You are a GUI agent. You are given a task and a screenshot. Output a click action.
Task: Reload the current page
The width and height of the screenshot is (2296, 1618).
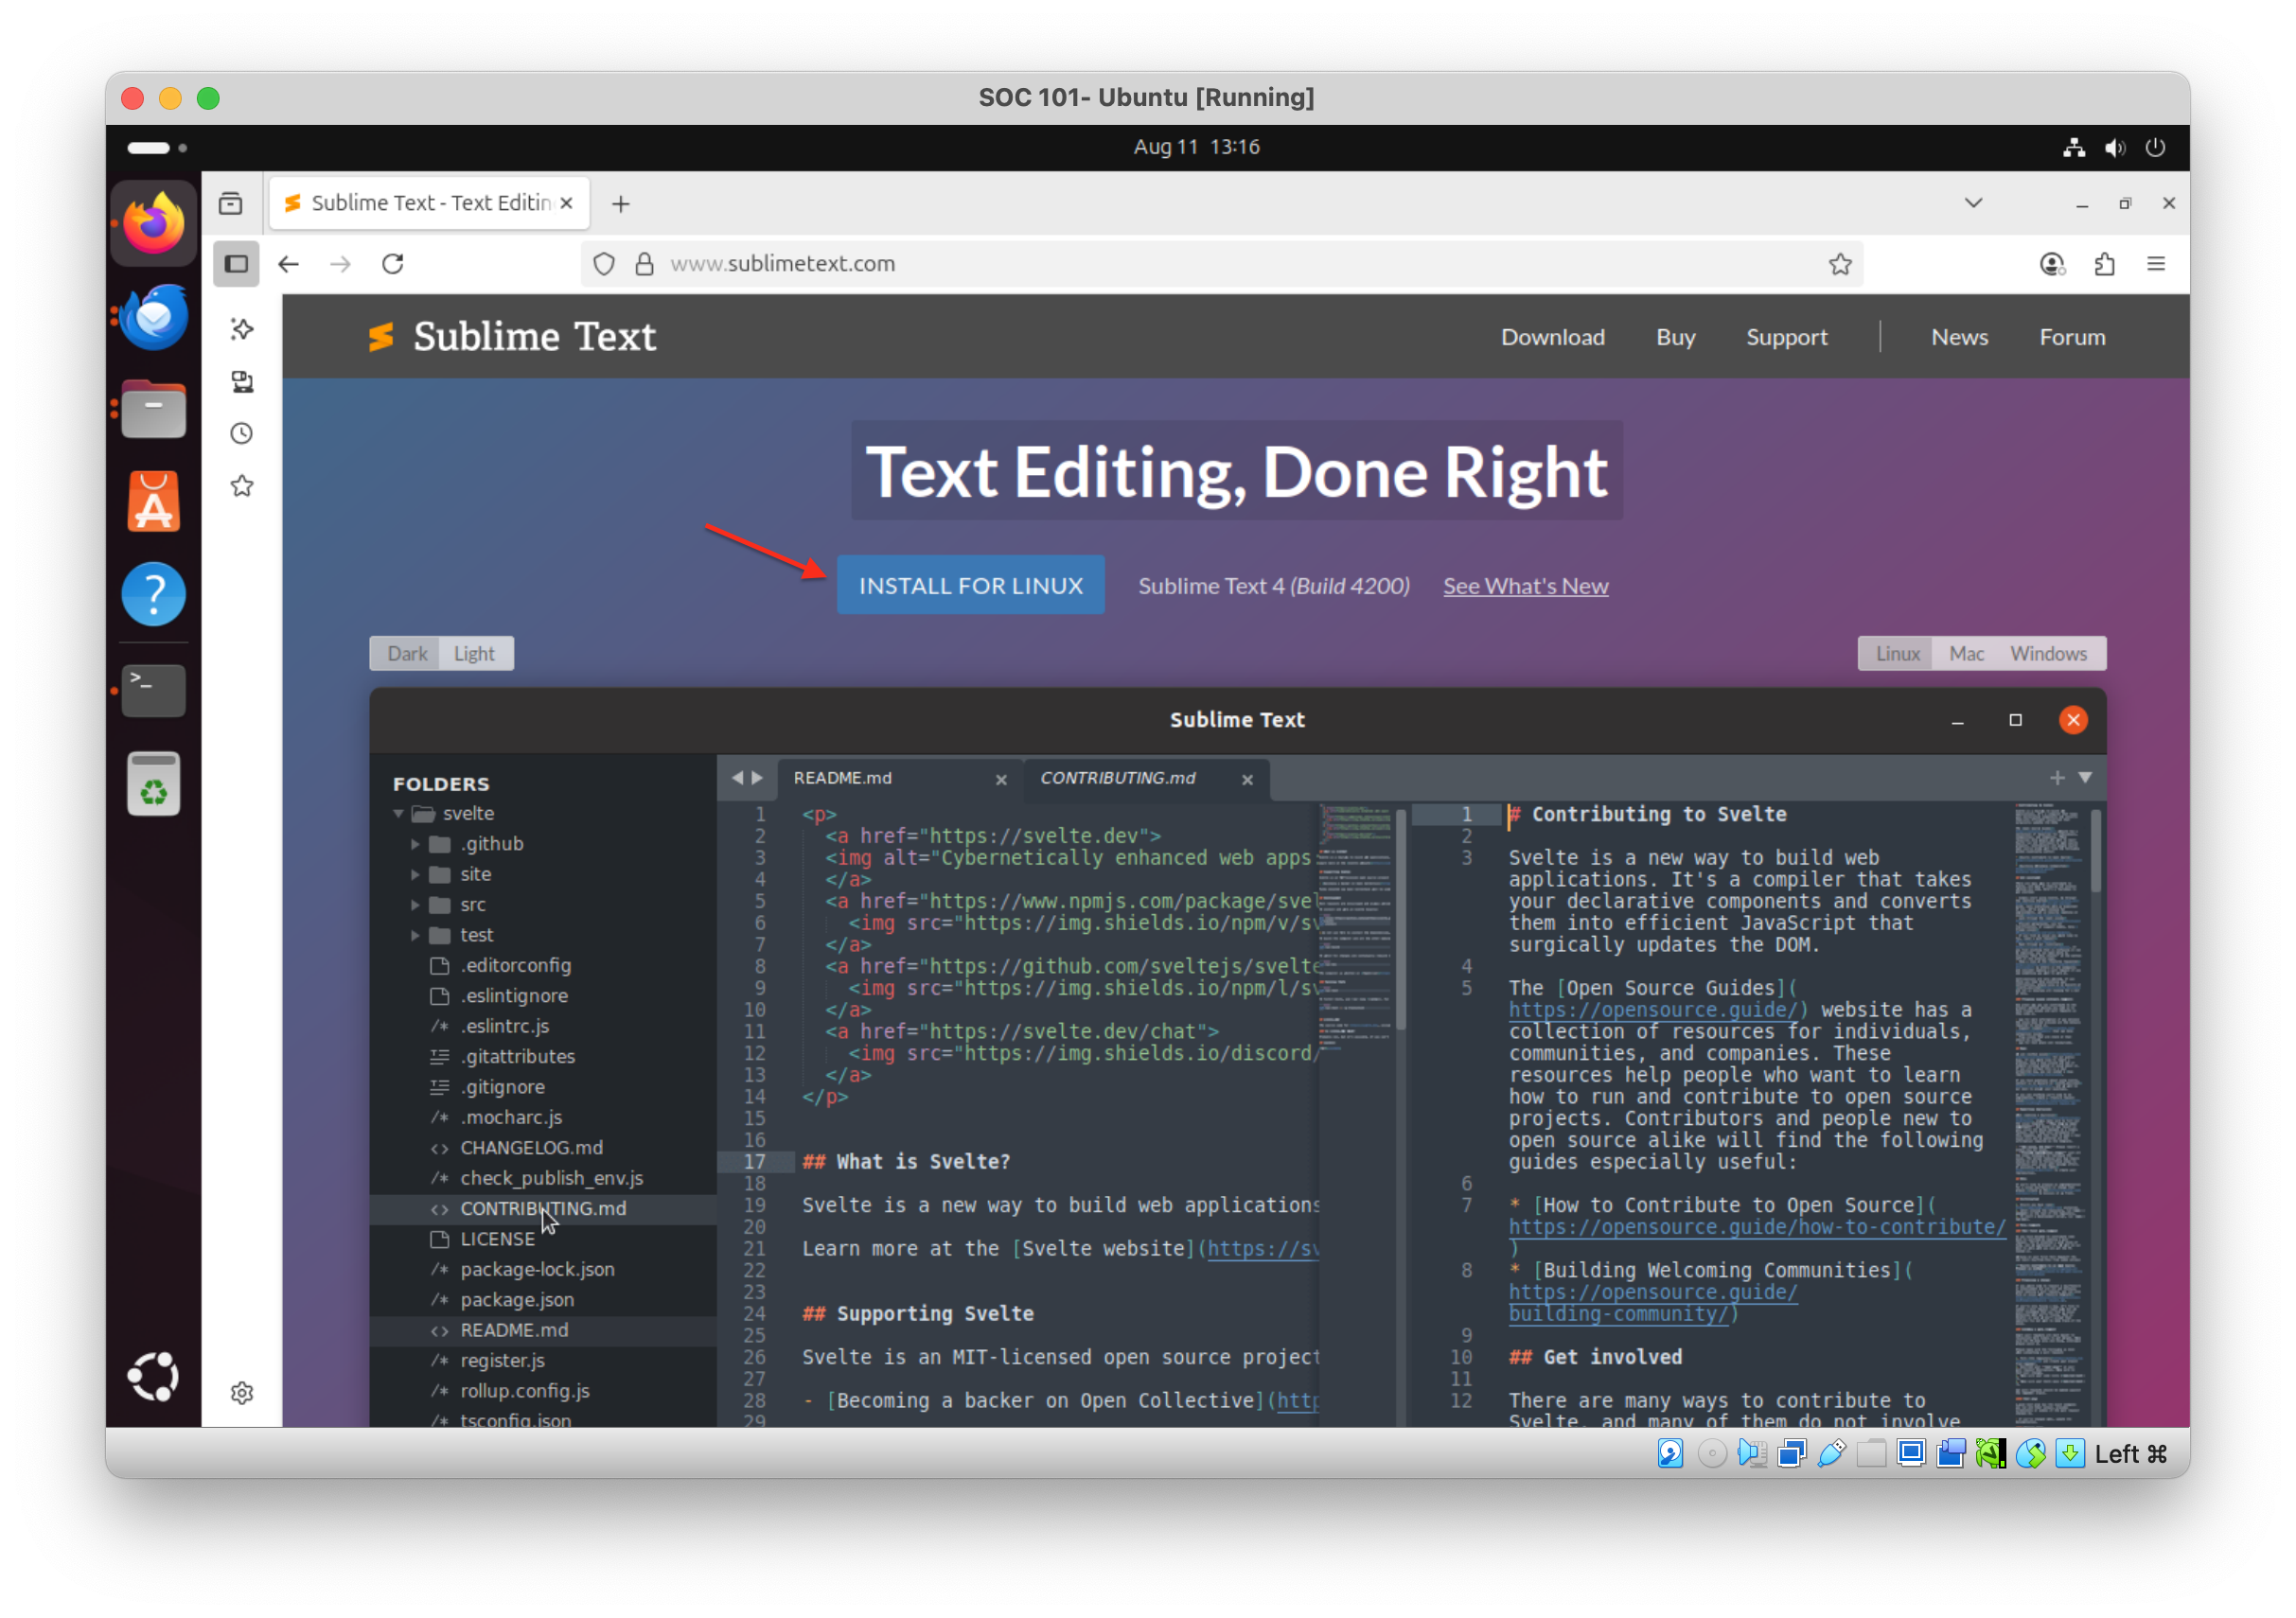point(393,264)
